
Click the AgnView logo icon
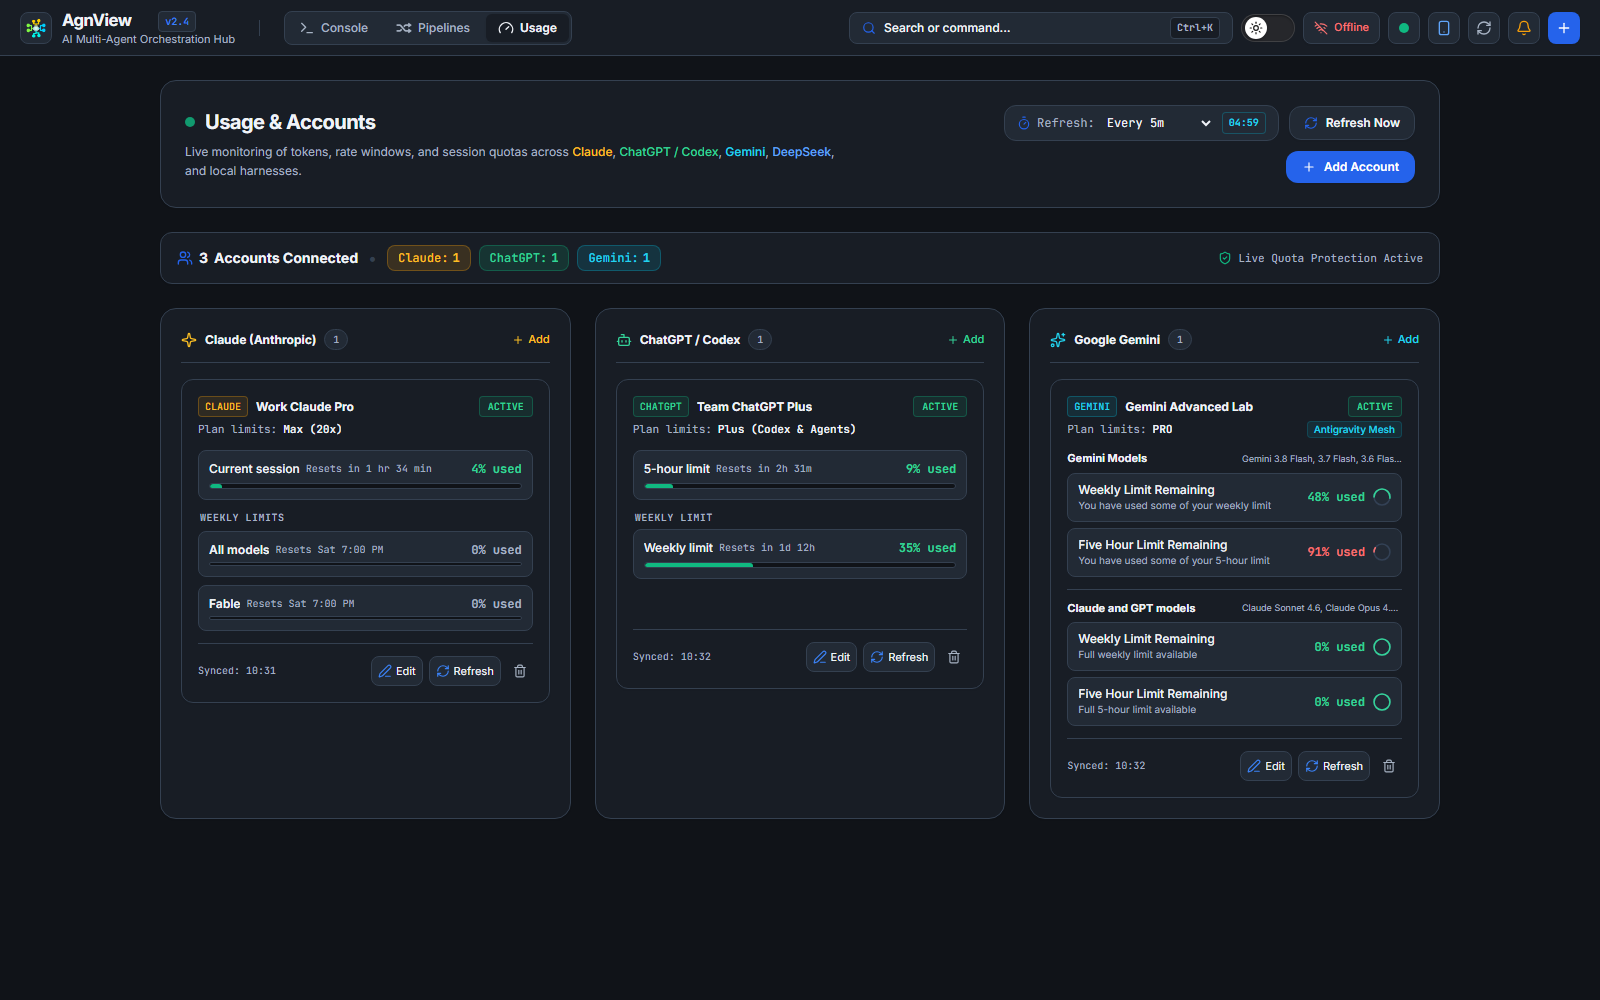[x=36, y=28]
